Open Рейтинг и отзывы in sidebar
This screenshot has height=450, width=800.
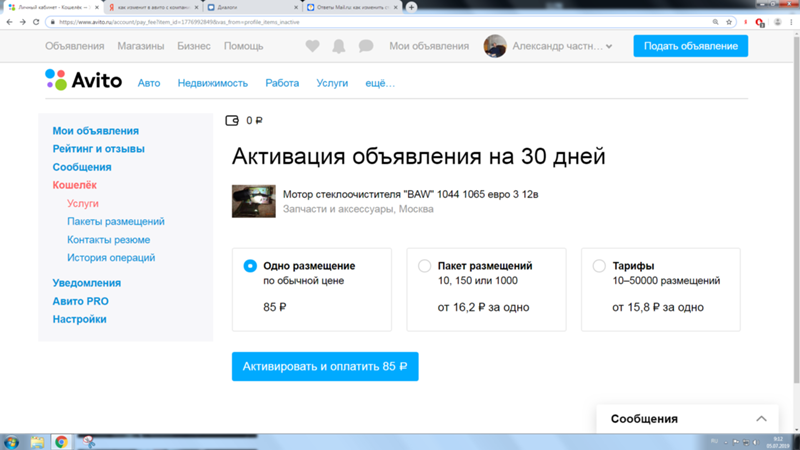pos(98,149)
